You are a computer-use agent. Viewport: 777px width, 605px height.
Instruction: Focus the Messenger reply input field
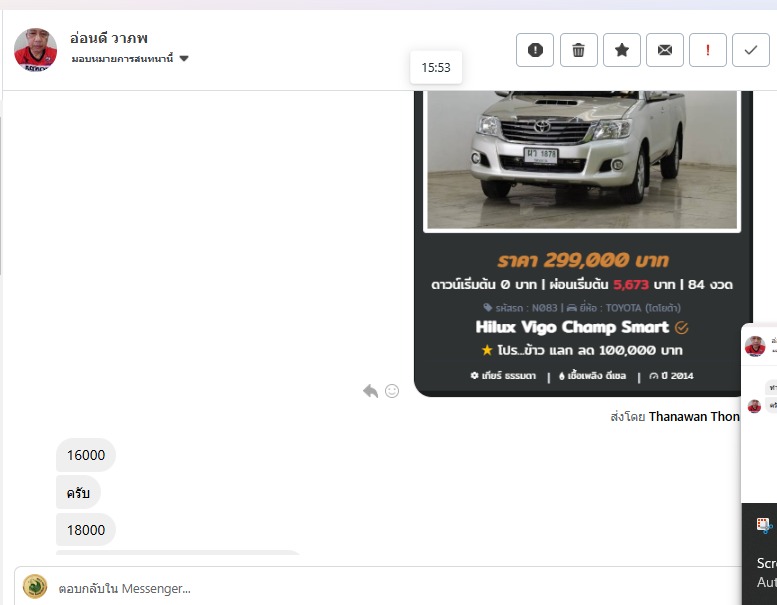(x=377, y=588)
